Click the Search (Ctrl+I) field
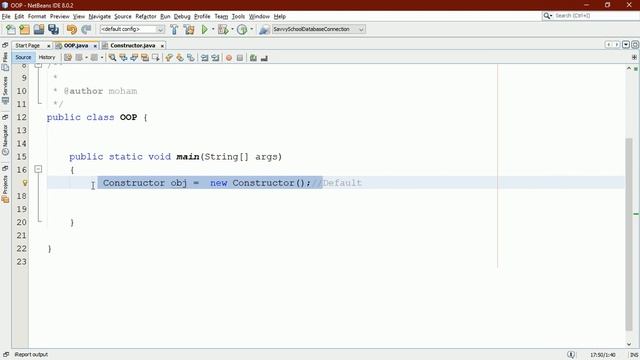640x360 pixels. (590, 16)
